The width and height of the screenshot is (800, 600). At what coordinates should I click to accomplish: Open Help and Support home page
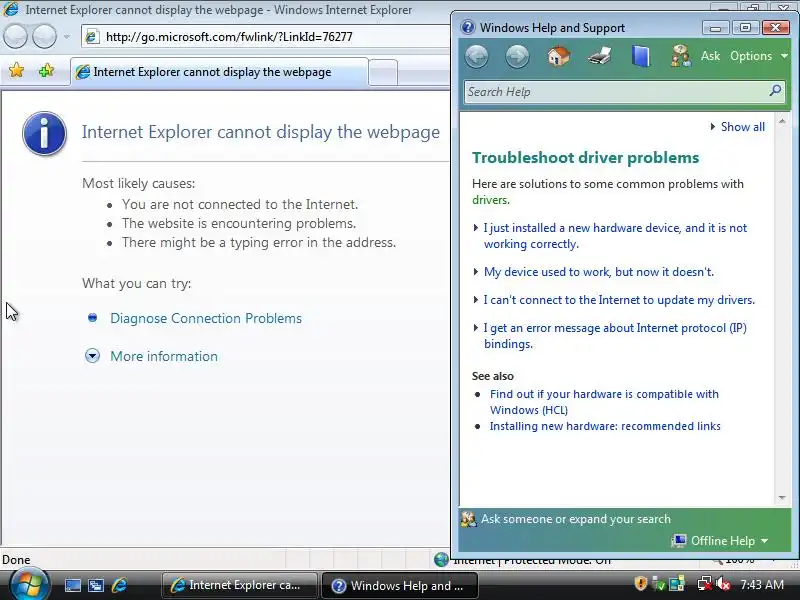tap(559, 56)
